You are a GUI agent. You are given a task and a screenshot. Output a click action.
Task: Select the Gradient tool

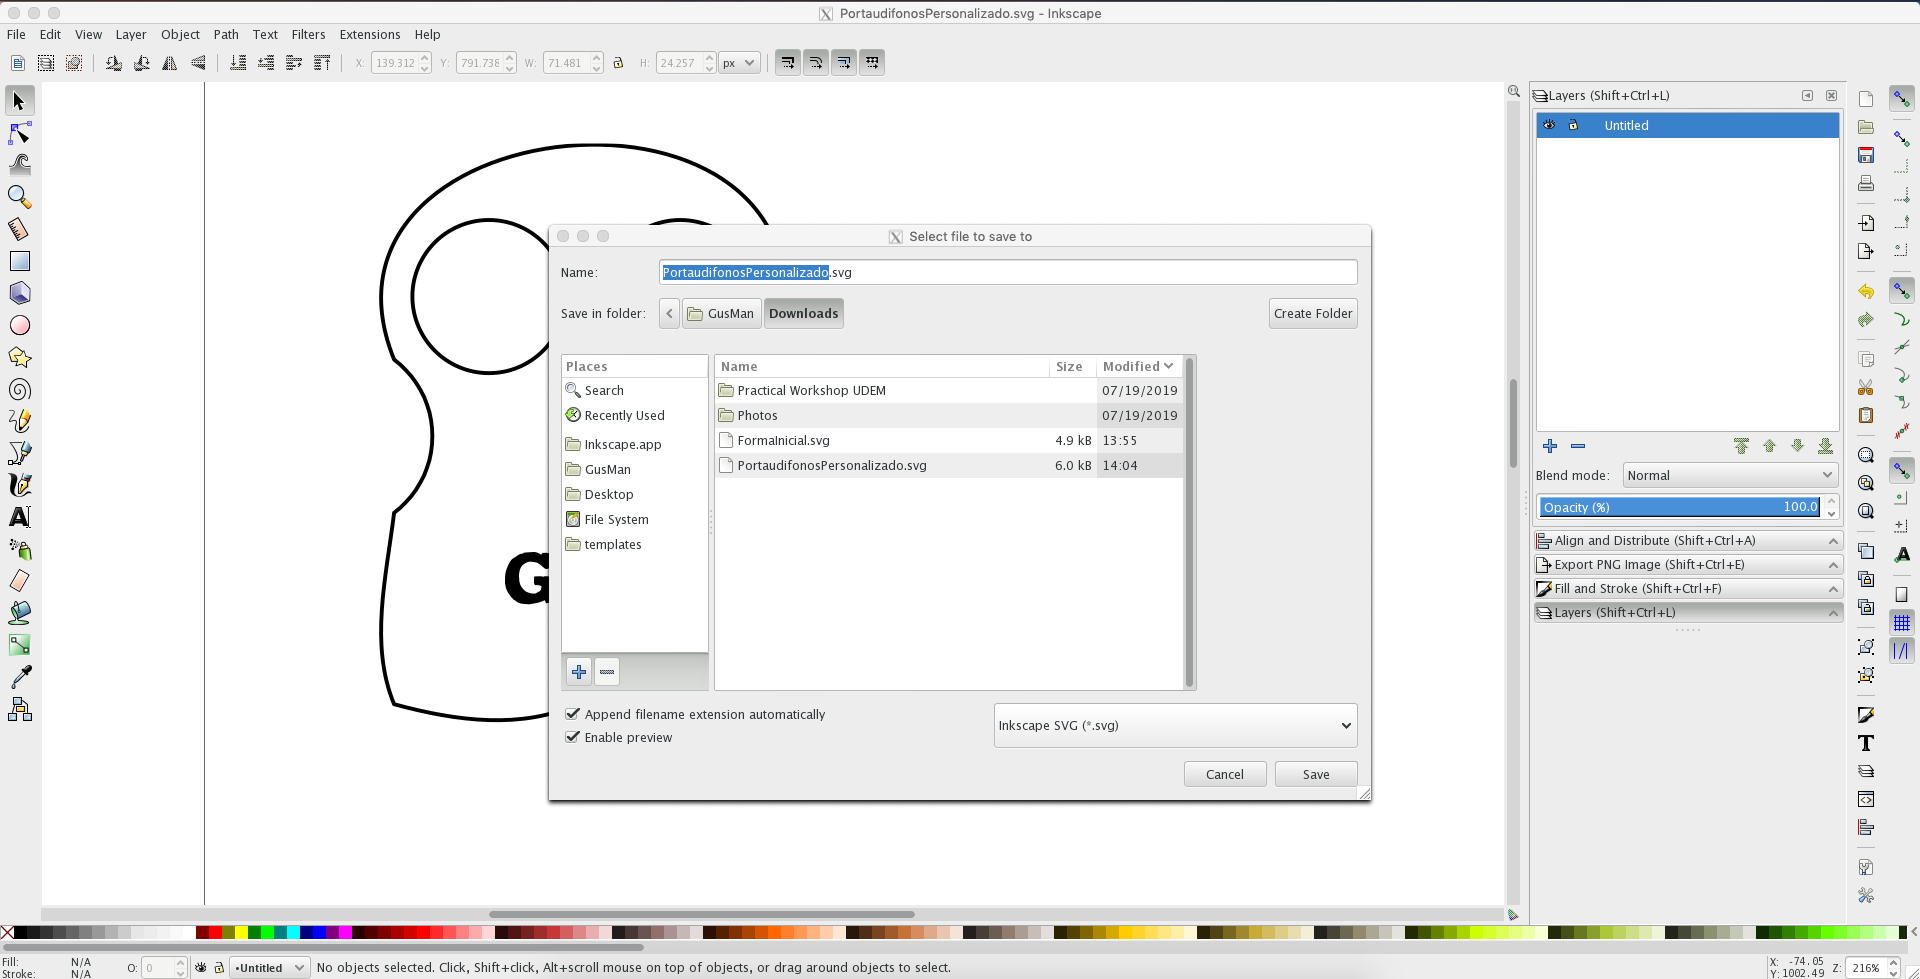19,645
